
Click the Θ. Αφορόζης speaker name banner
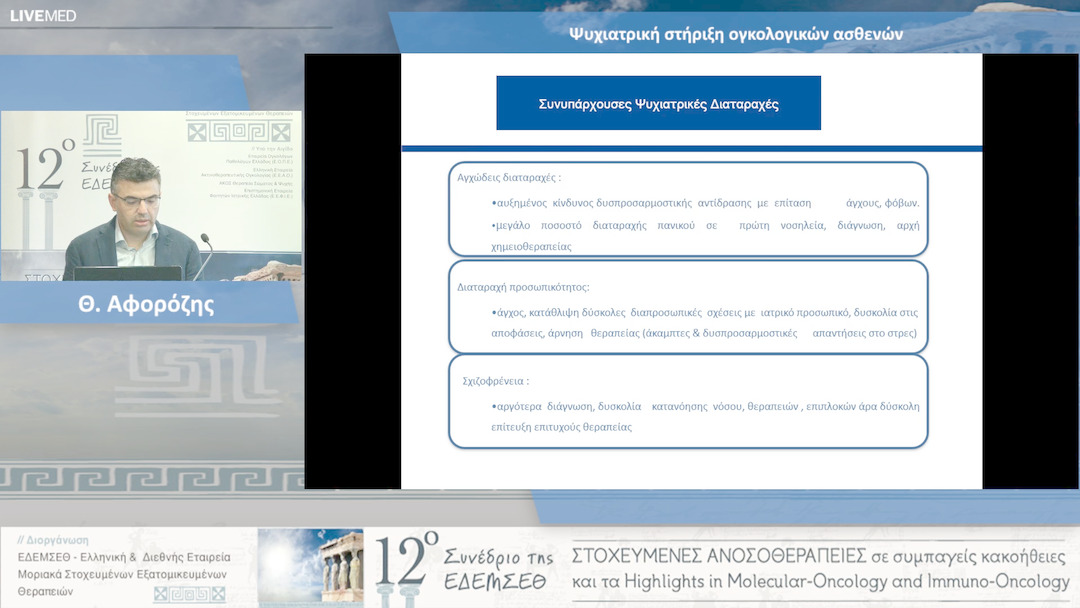(151, 305)
